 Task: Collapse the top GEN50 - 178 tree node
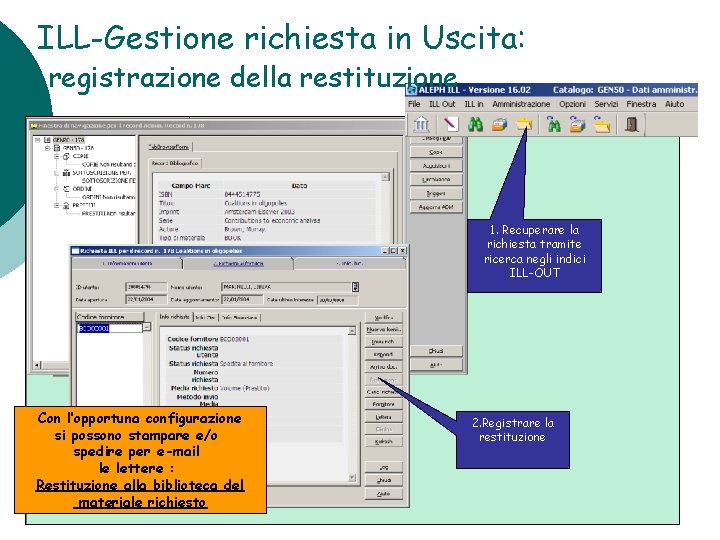pyautogui.click(x=38, y=140)
